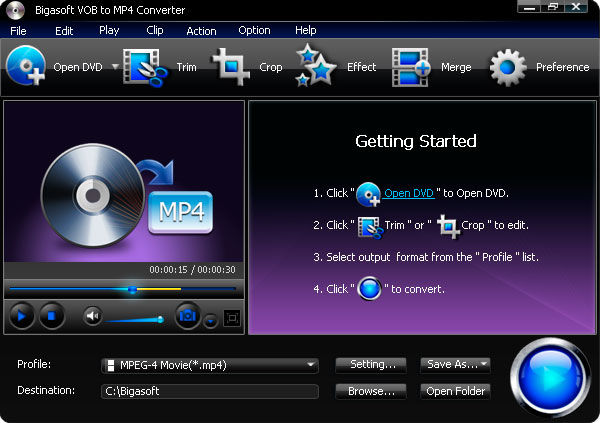Close the Bigasoft converter window
The image size is (600, 423).
pos(576,7)
